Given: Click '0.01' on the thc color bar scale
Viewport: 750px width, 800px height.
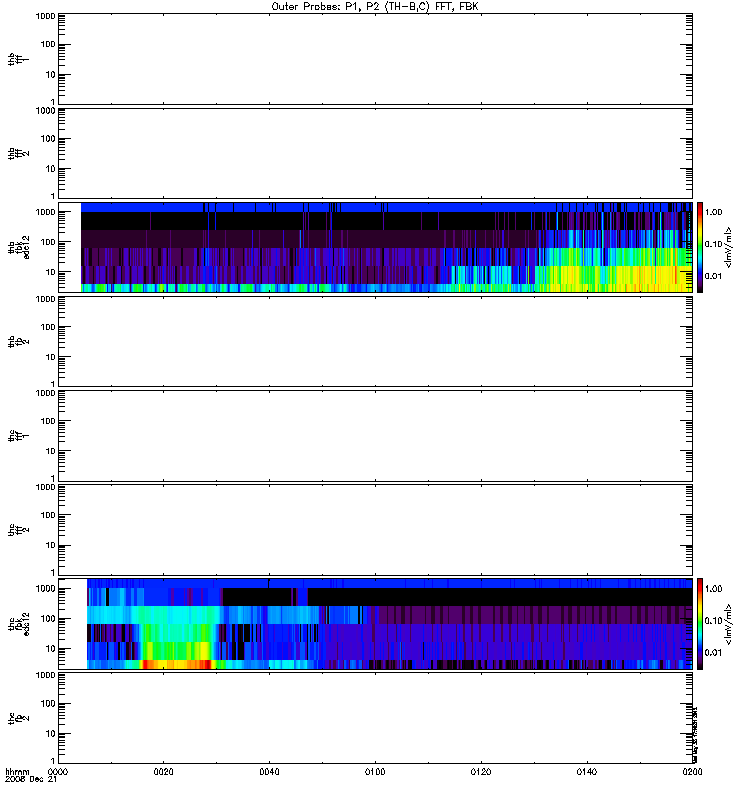Looking at the screenshot, I should (714, 653).
